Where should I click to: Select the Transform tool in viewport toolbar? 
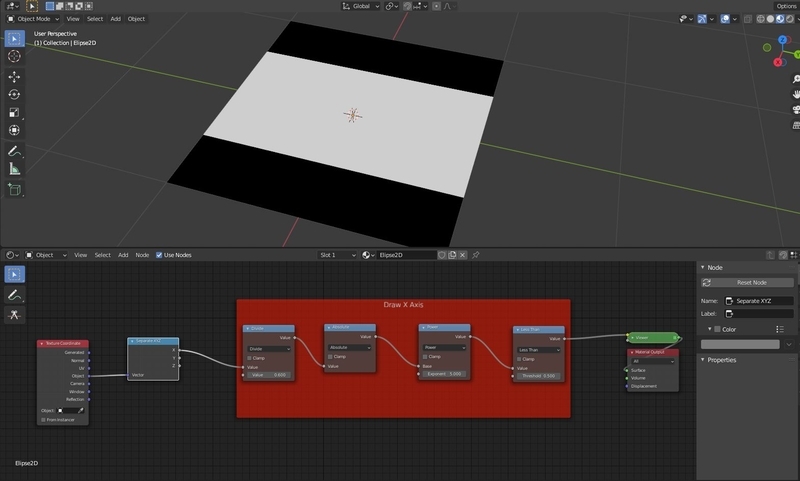[x=14, y=130]
